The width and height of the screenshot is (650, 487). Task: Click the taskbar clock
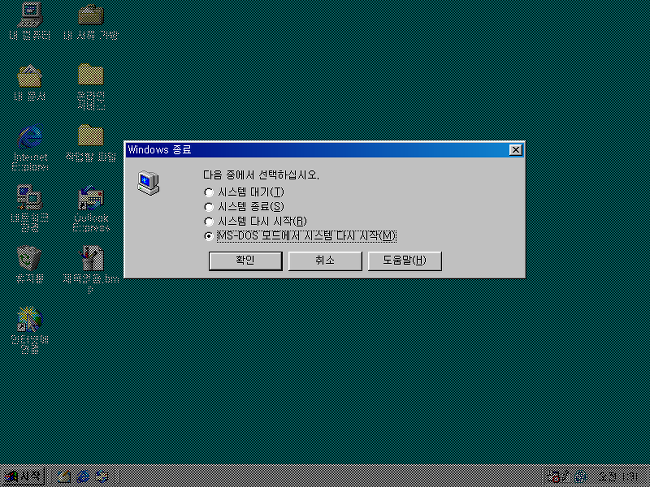[618, 477]
